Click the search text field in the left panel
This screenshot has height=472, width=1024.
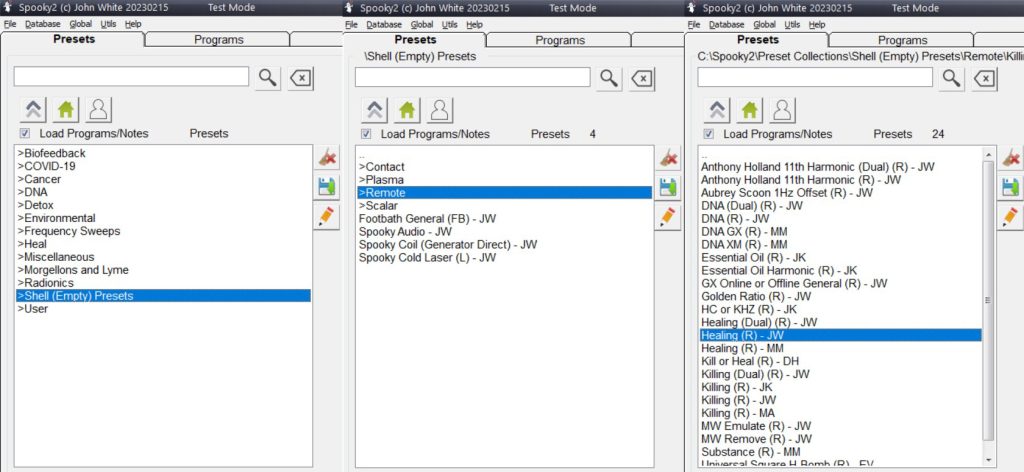130,77
